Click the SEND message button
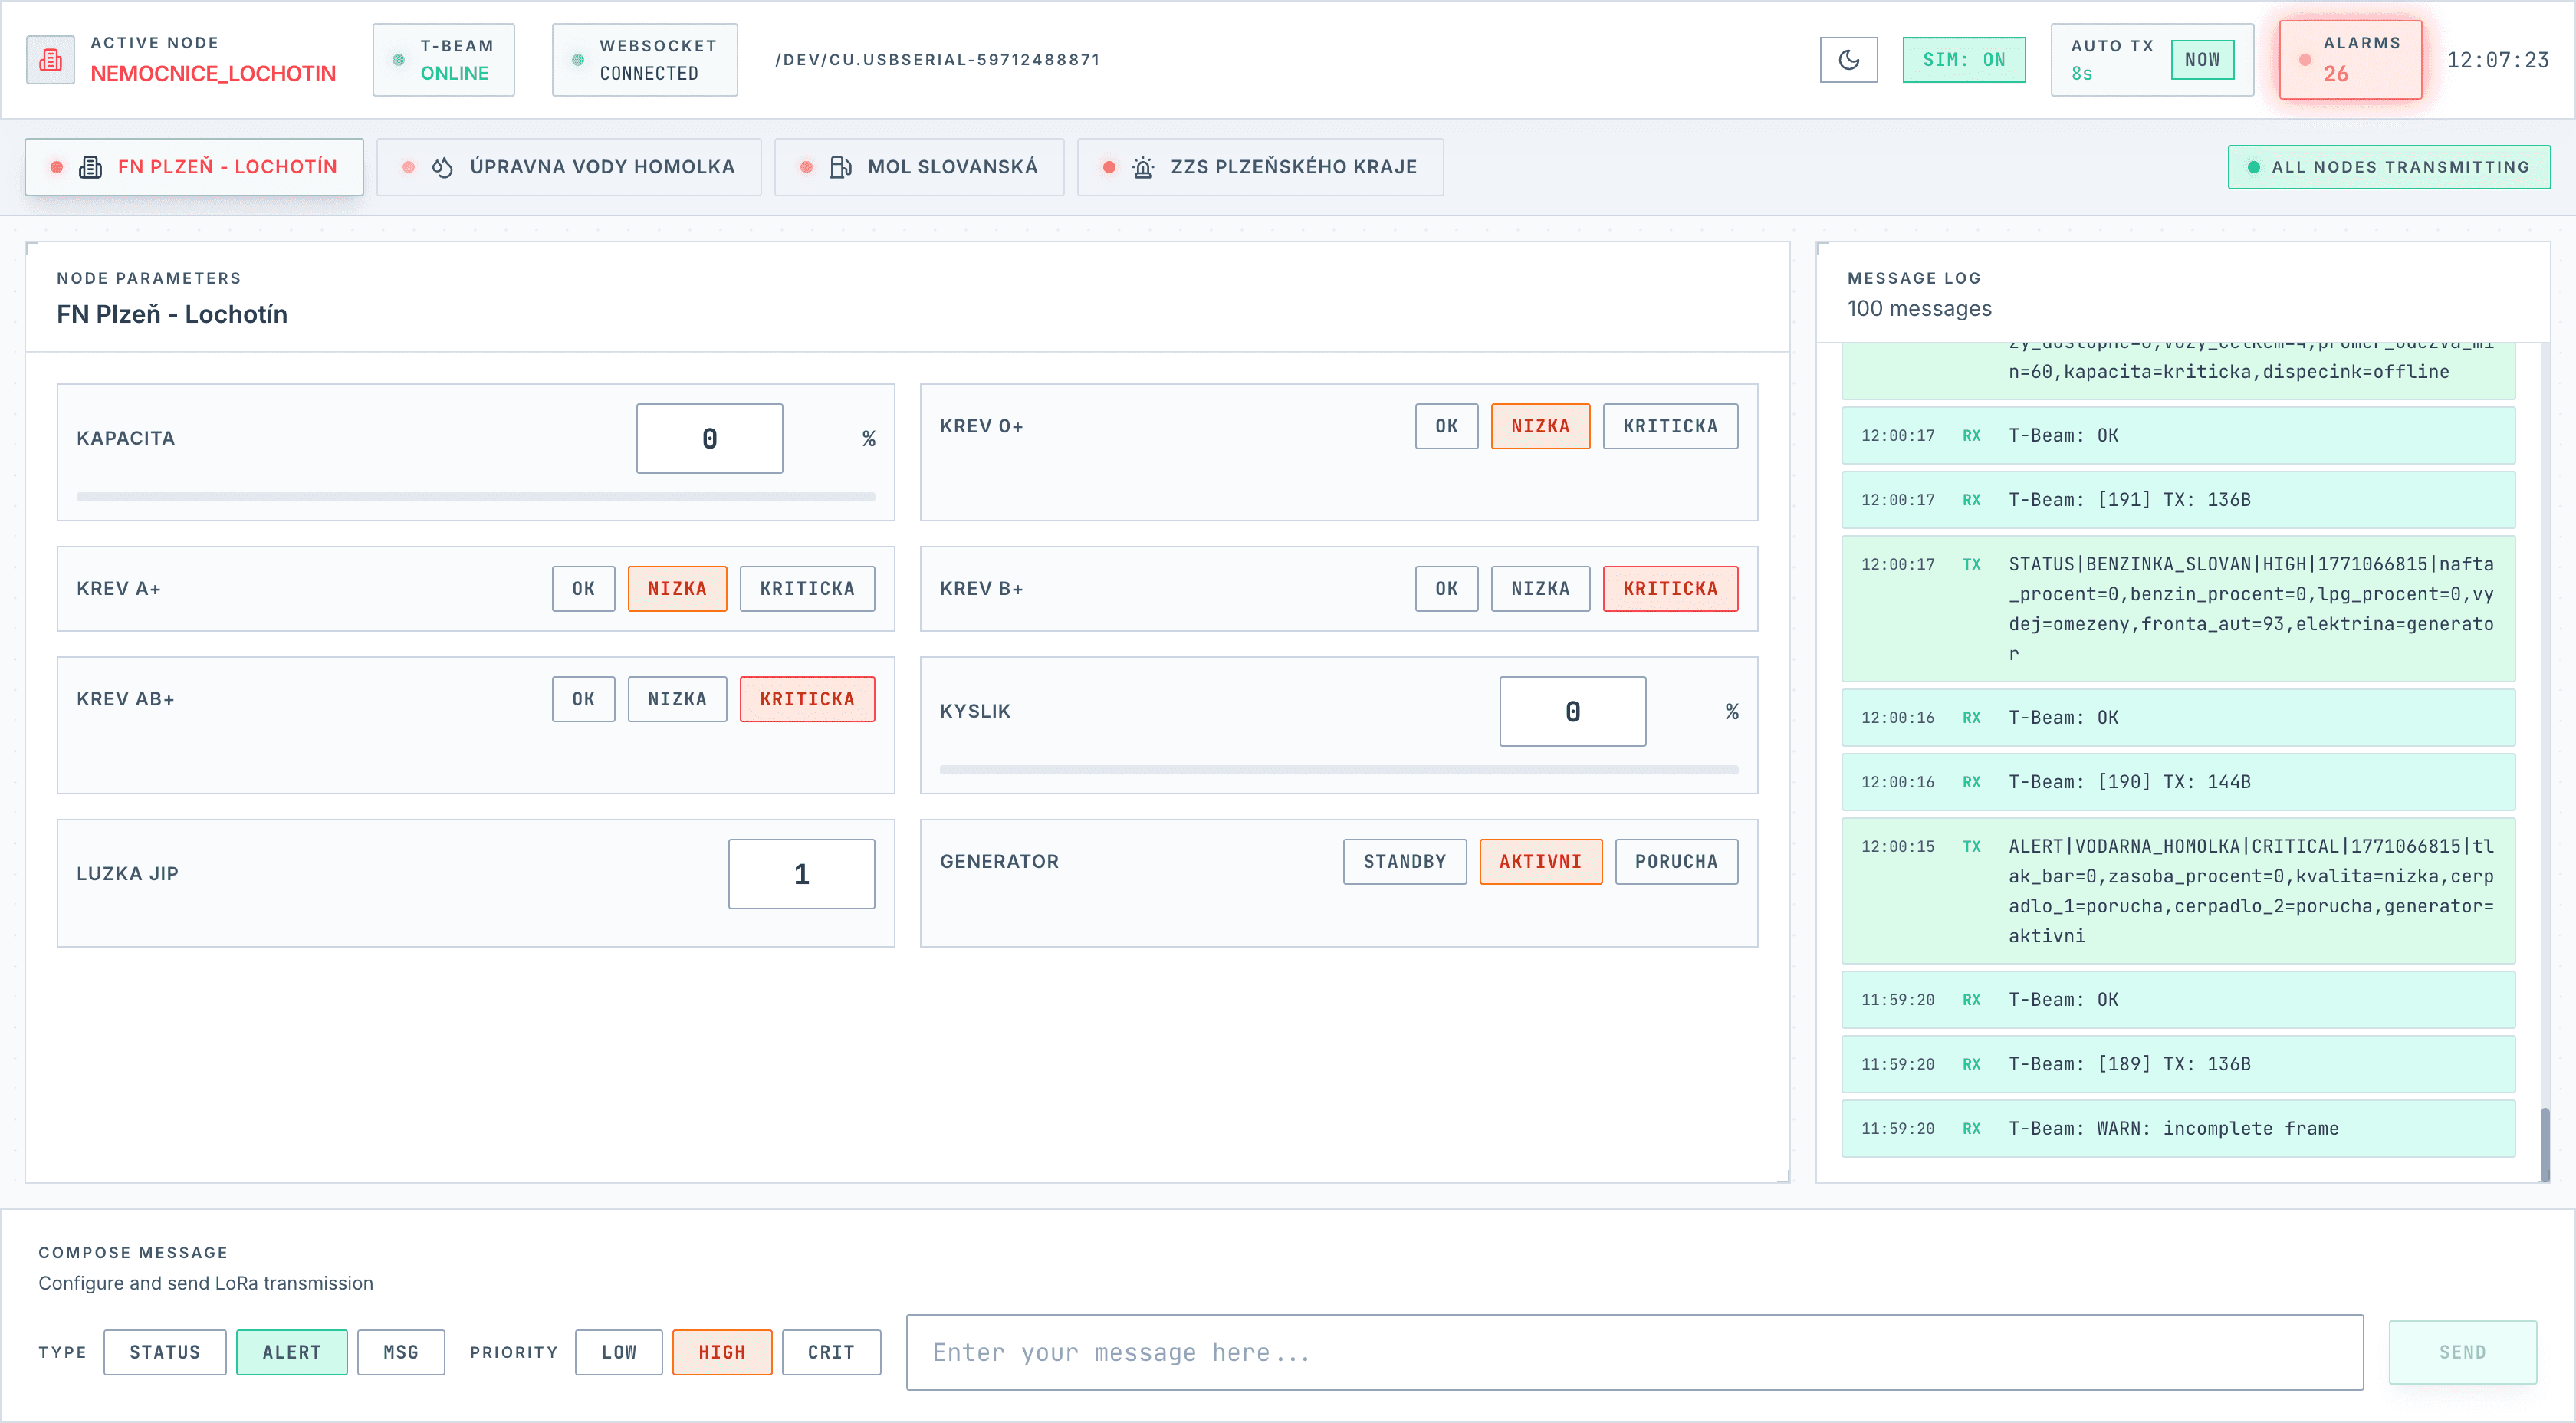 pos(2461,1352)
